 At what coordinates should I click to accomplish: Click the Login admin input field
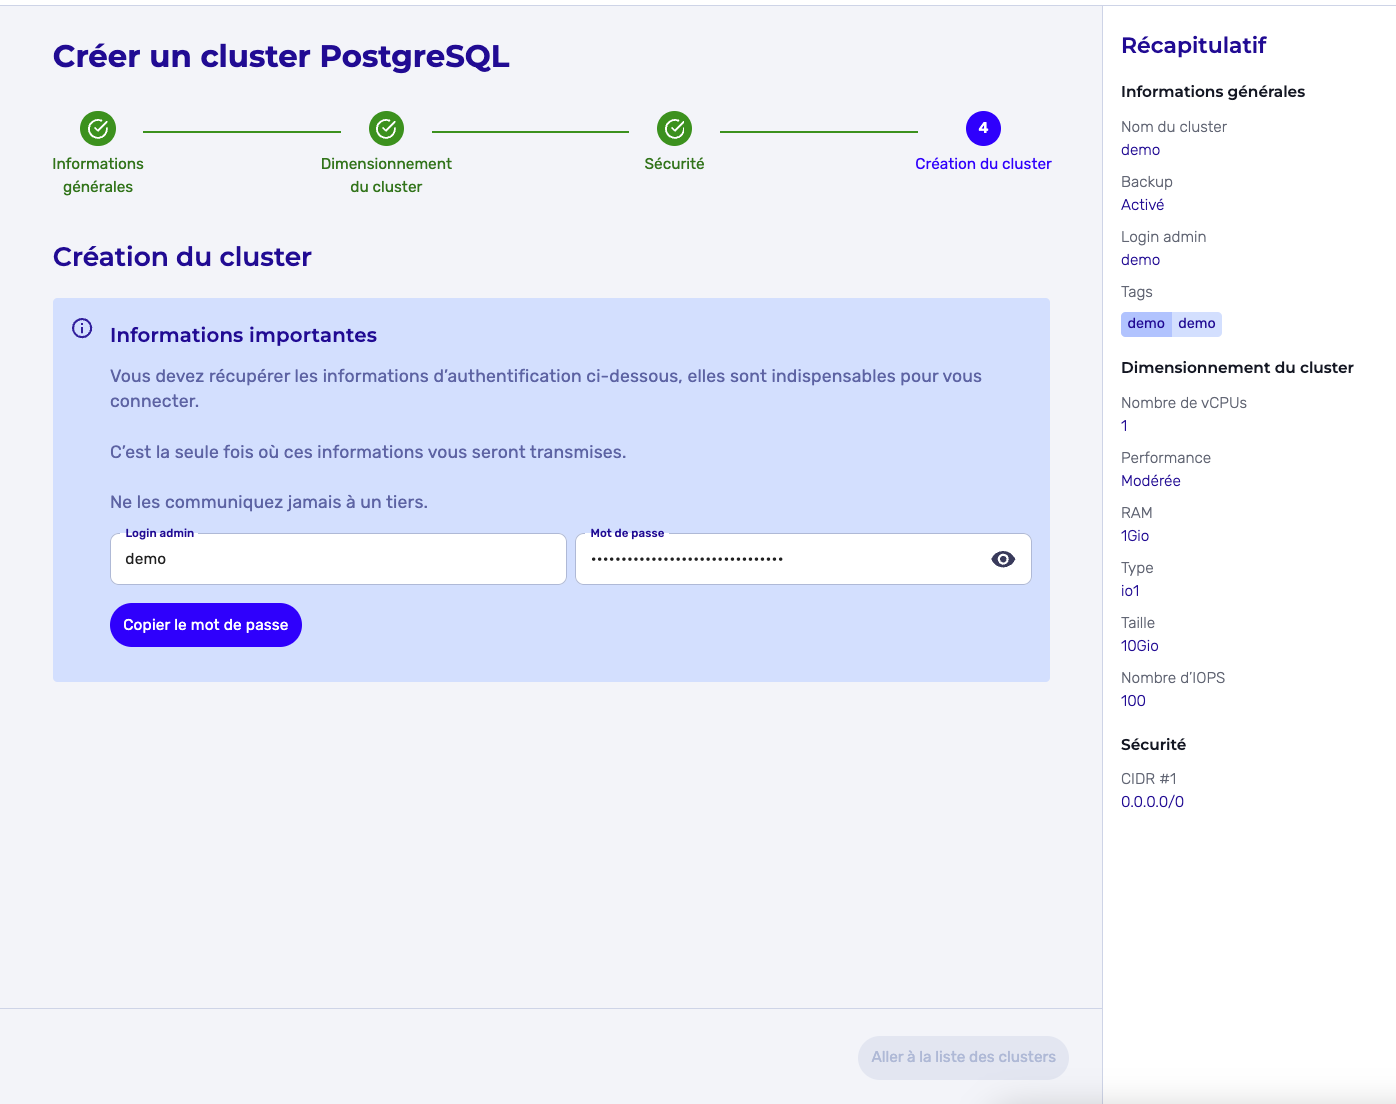[x=338, y=559]
